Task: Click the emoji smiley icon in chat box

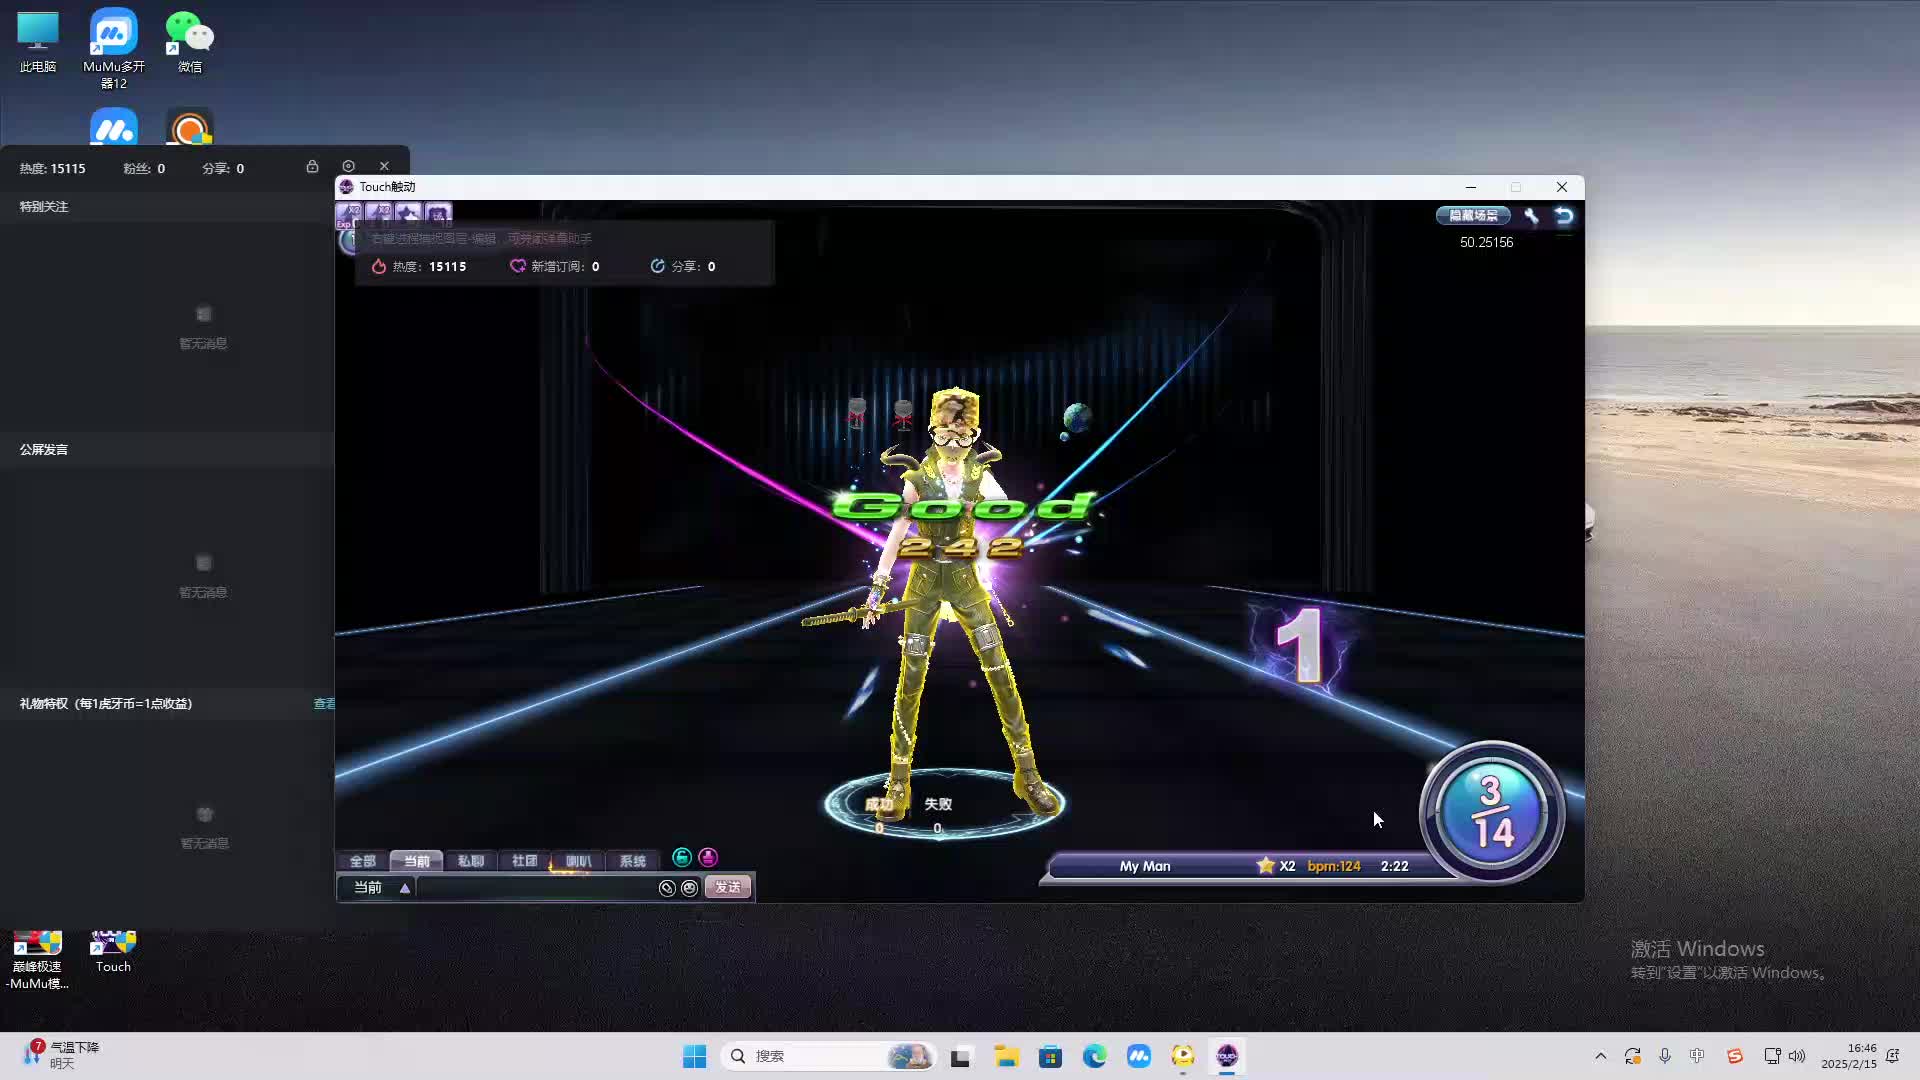Action: point(689,888)
